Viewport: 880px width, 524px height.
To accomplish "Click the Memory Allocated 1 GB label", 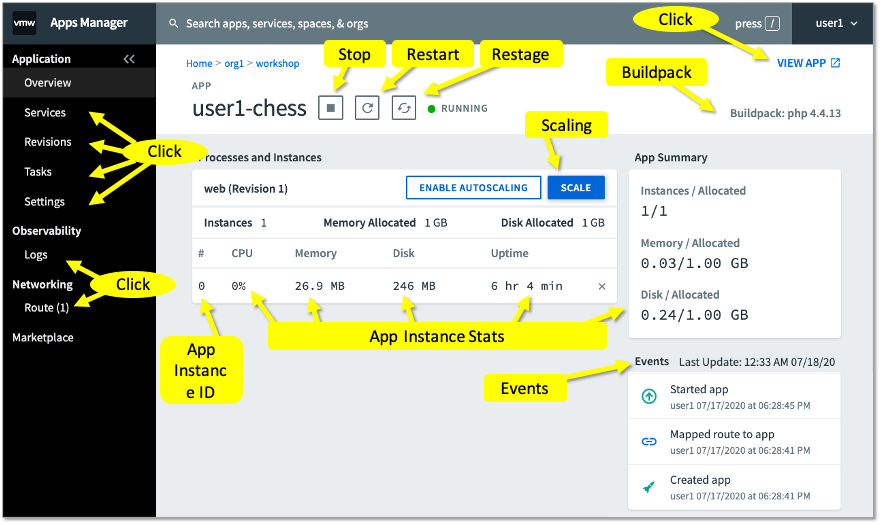I will [385, 223].
